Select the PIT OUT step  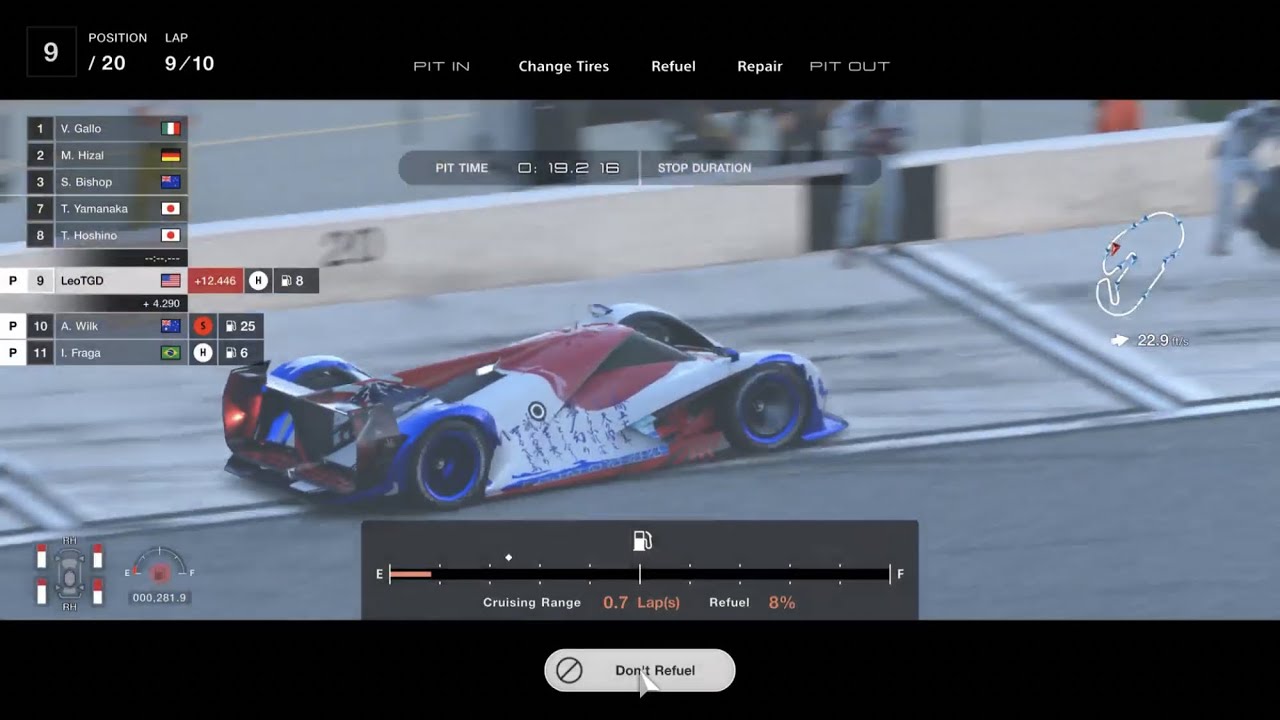pos(849,66)
